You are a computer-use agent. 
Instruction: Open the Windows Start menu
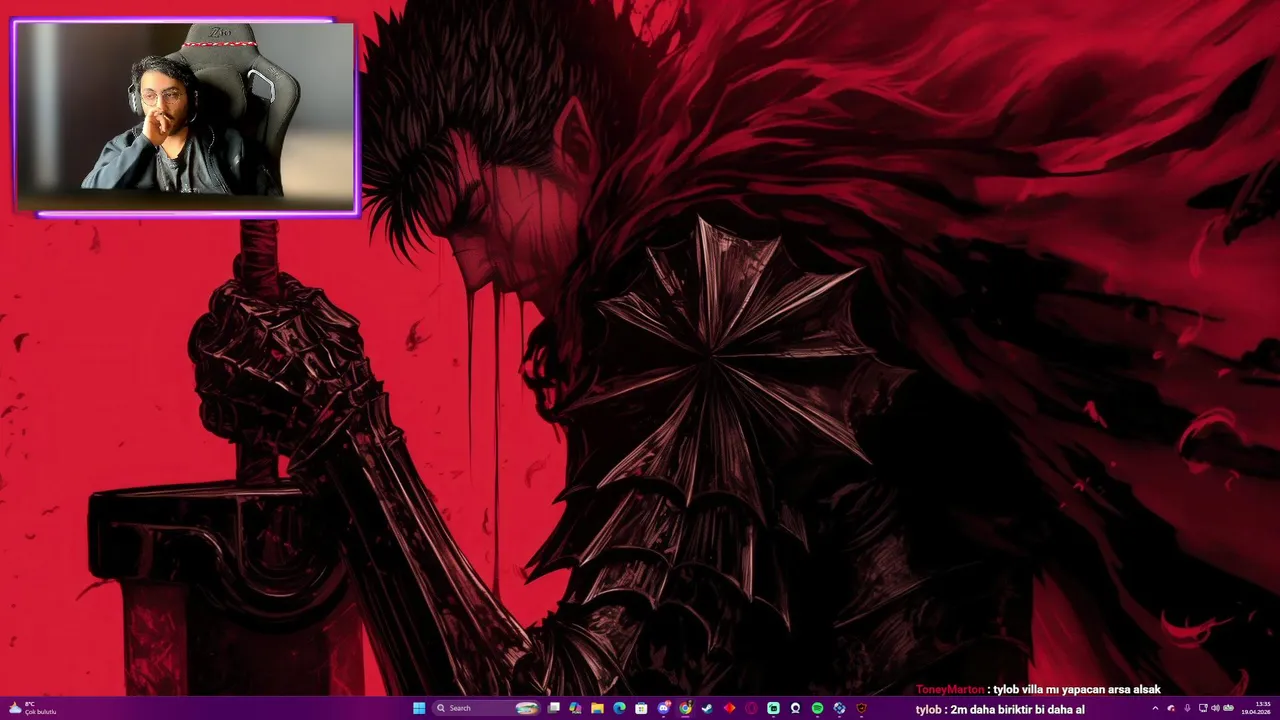pos(419,708)
